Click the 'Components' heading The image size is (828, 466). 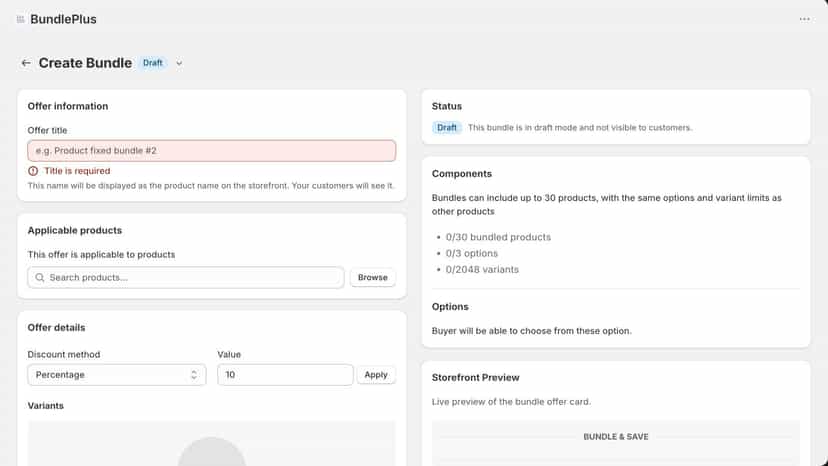pos(462,174)
